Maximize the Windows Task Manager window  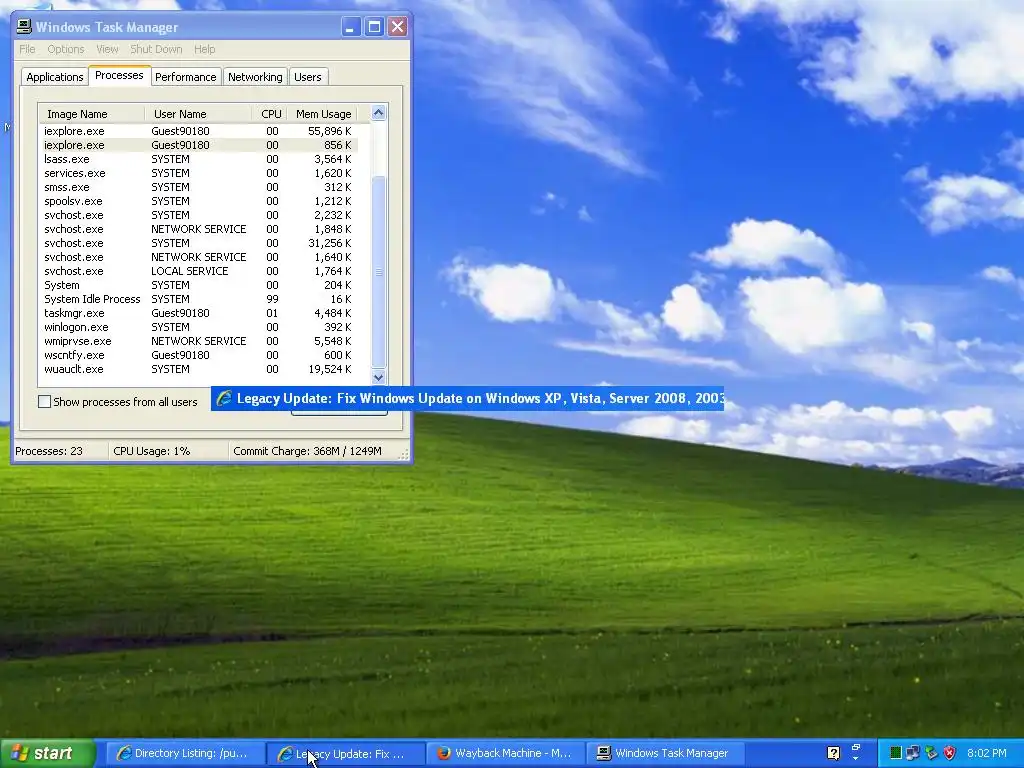(x=374, y=27)
